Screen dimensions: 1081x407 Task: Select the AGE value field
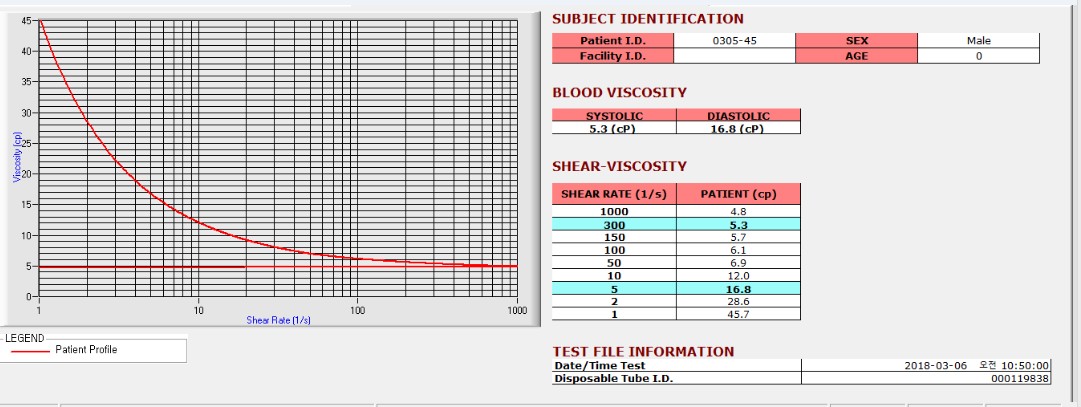coord(978,56)
